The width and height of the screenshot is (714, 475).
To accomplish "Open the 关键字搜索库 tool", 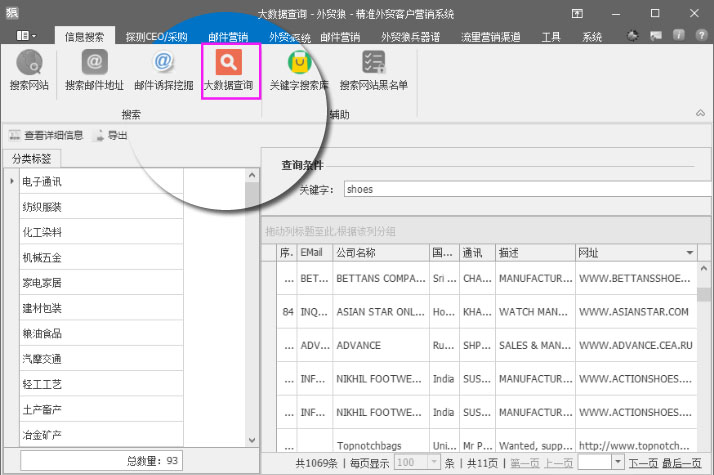I will [299, 70].
